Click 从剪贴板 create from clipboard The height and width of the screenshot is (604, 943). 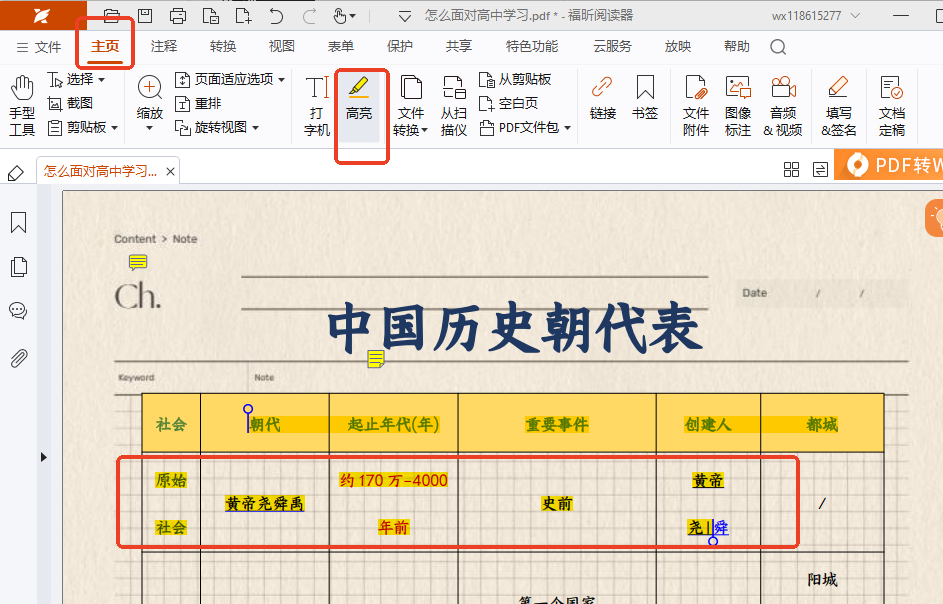pyautogui.click(x=515, y=79)
